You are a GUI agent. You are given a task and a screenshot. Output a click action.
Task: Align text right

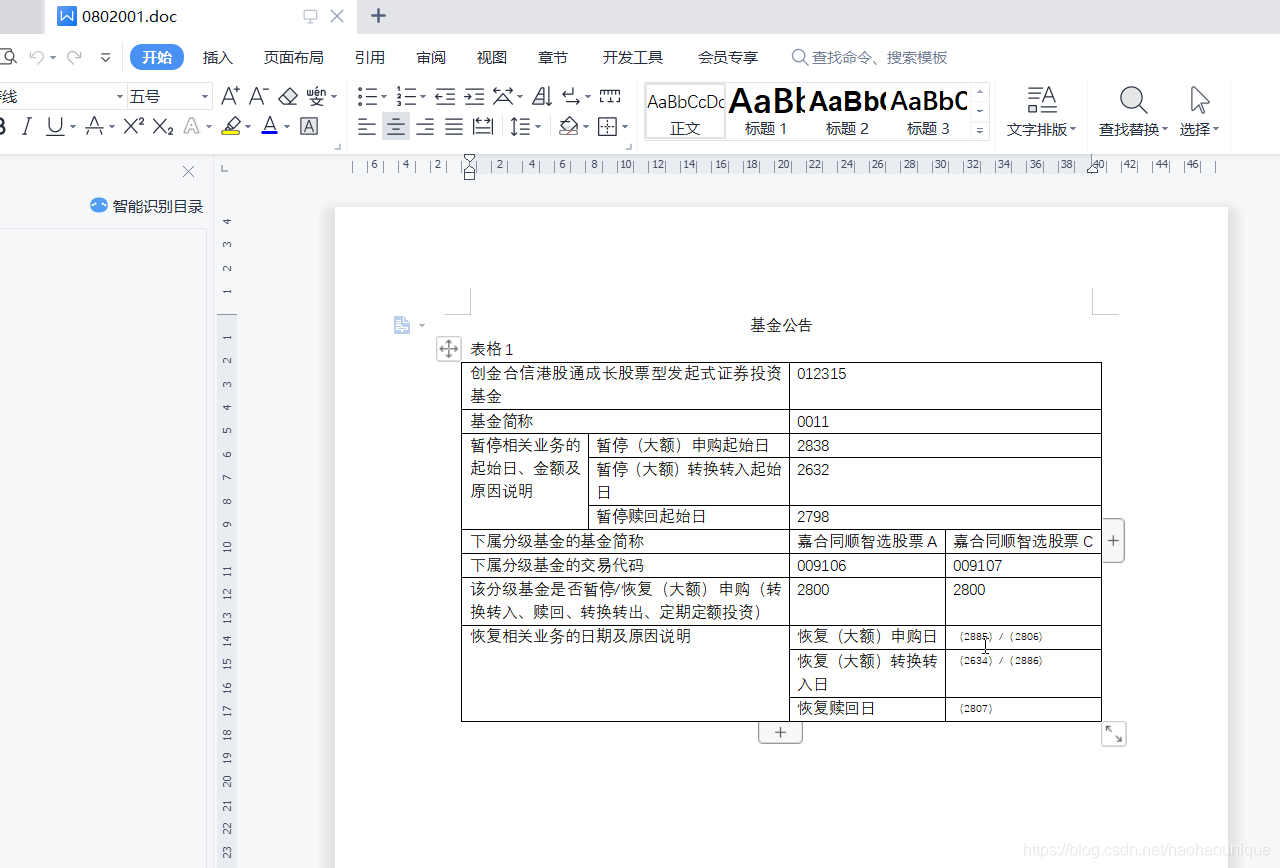[x=425, y=126]
